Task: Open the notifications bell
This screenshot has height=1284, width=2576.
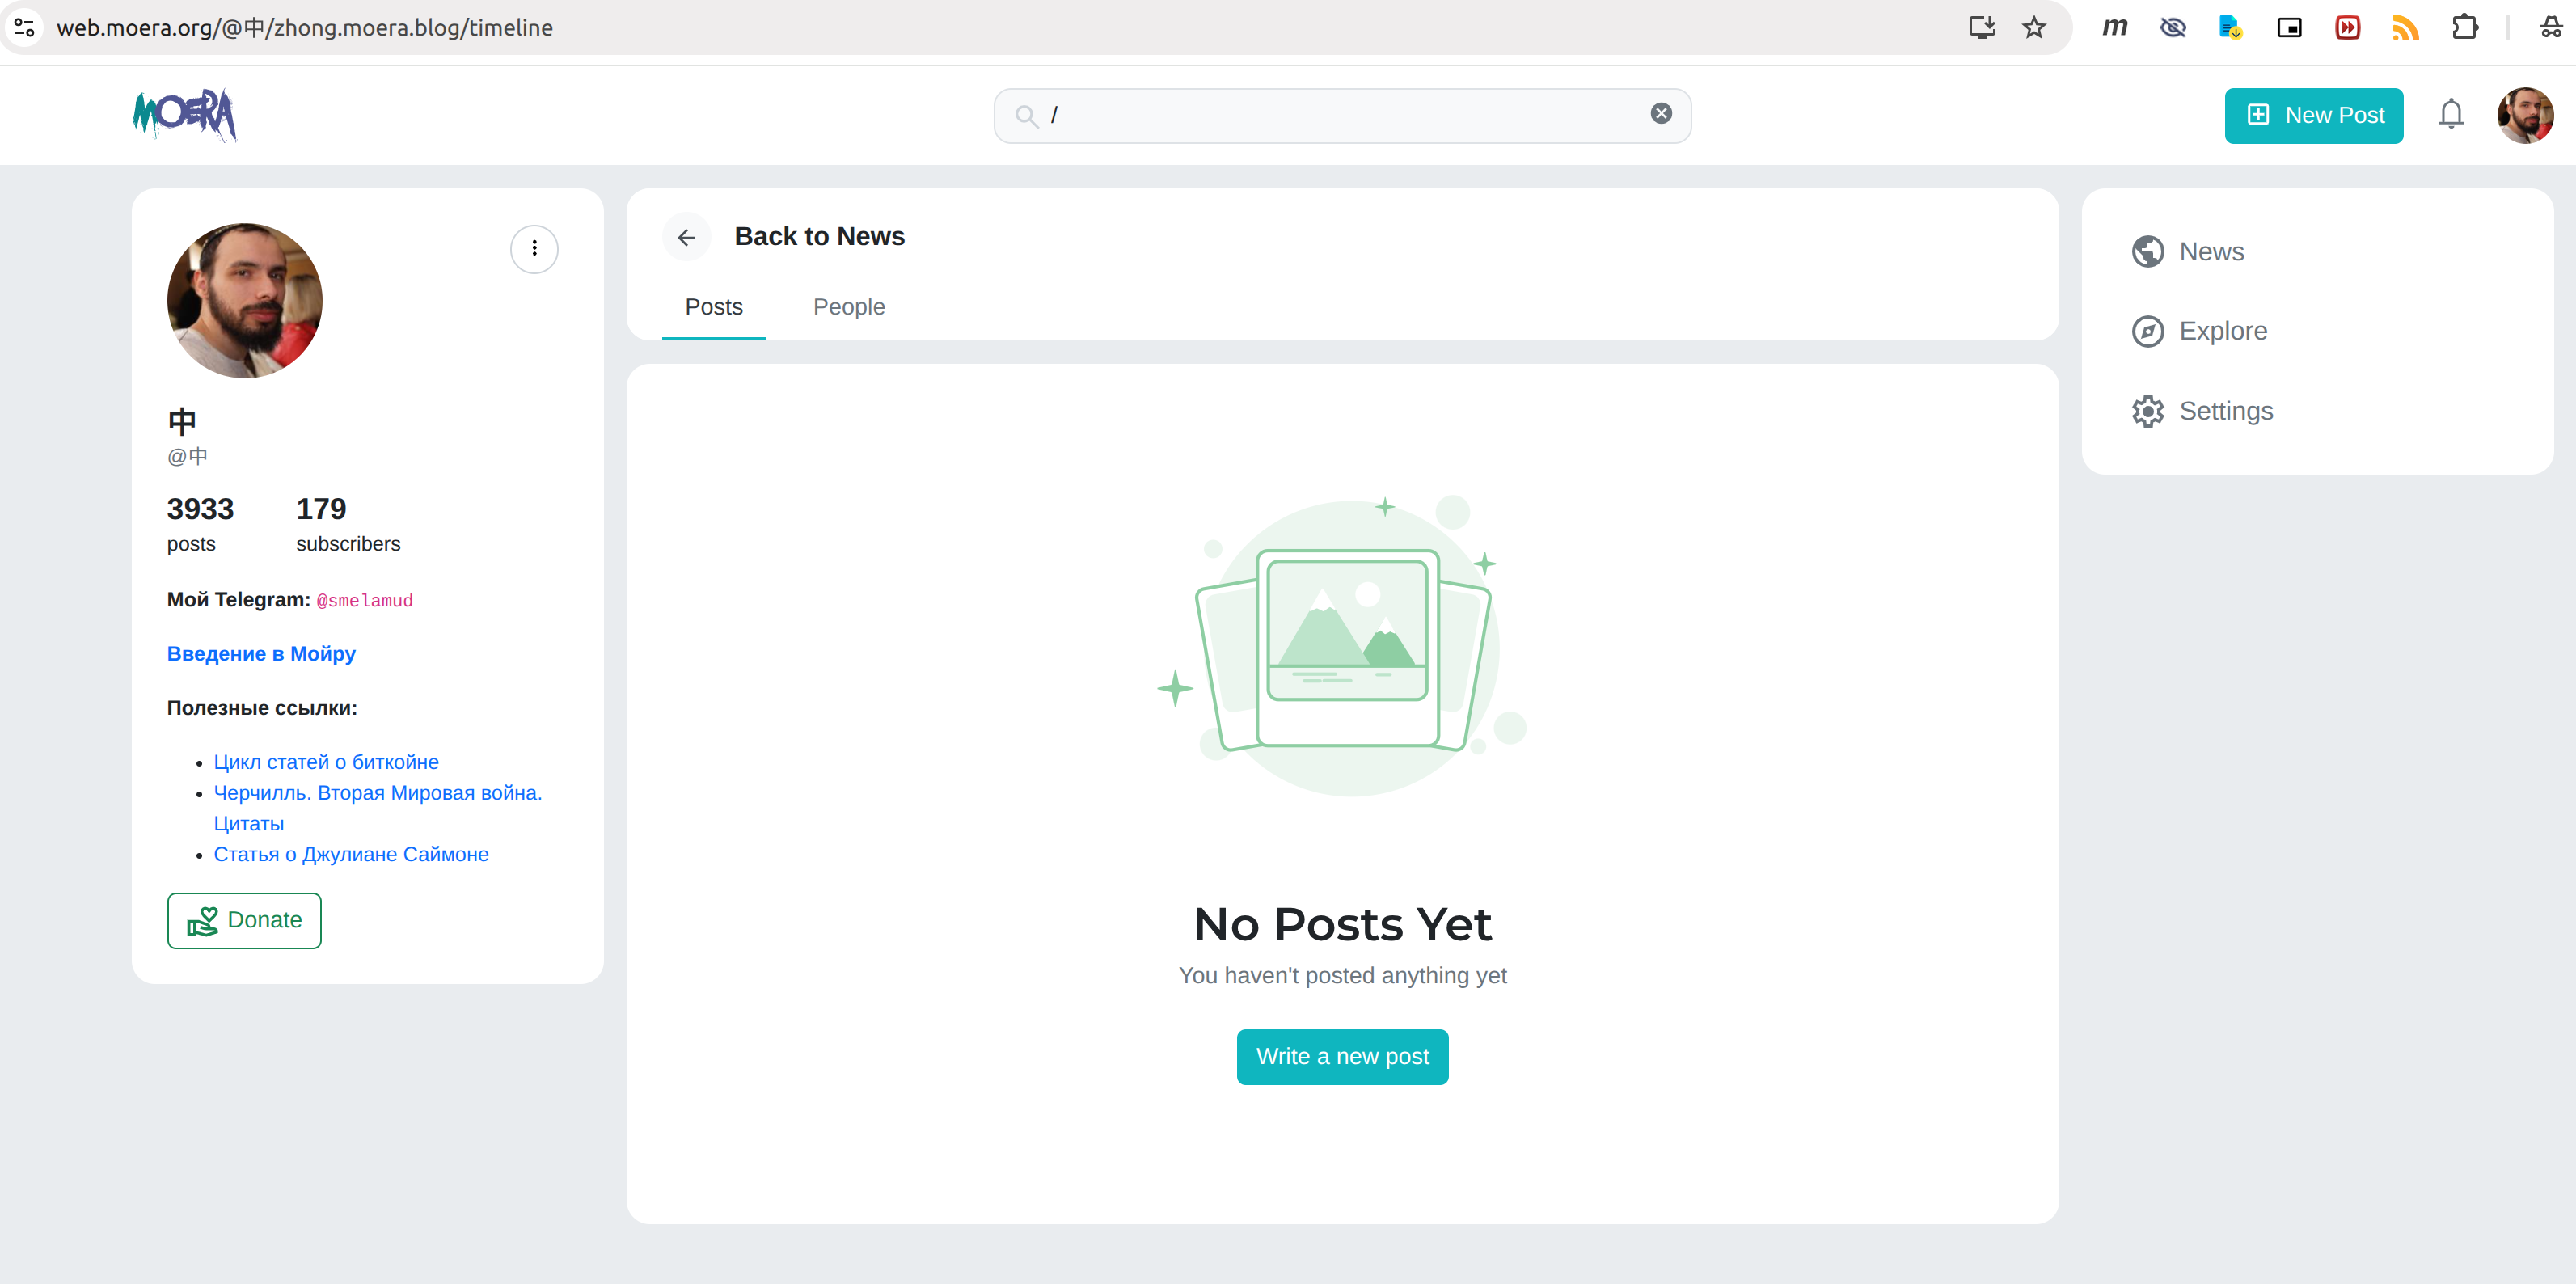Action: coord(2450,115)
